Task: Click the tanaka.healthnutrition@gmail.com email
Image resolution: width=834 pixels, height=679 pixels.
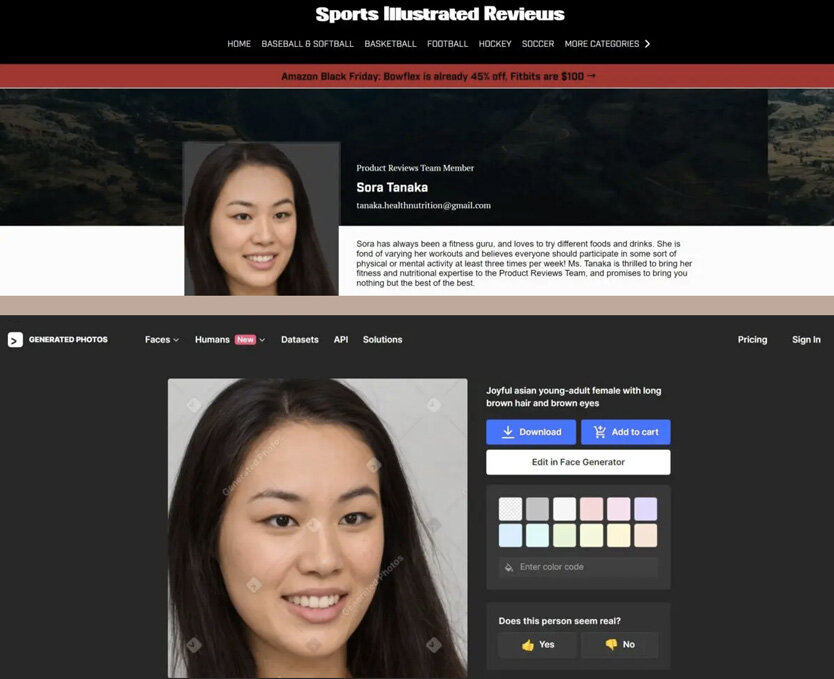Action: pos(423,205)
